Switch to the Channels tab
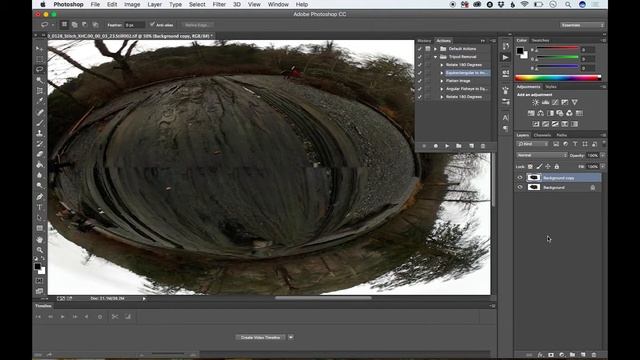This screenshot has height=360, width=640. click(x=542, y=135)
